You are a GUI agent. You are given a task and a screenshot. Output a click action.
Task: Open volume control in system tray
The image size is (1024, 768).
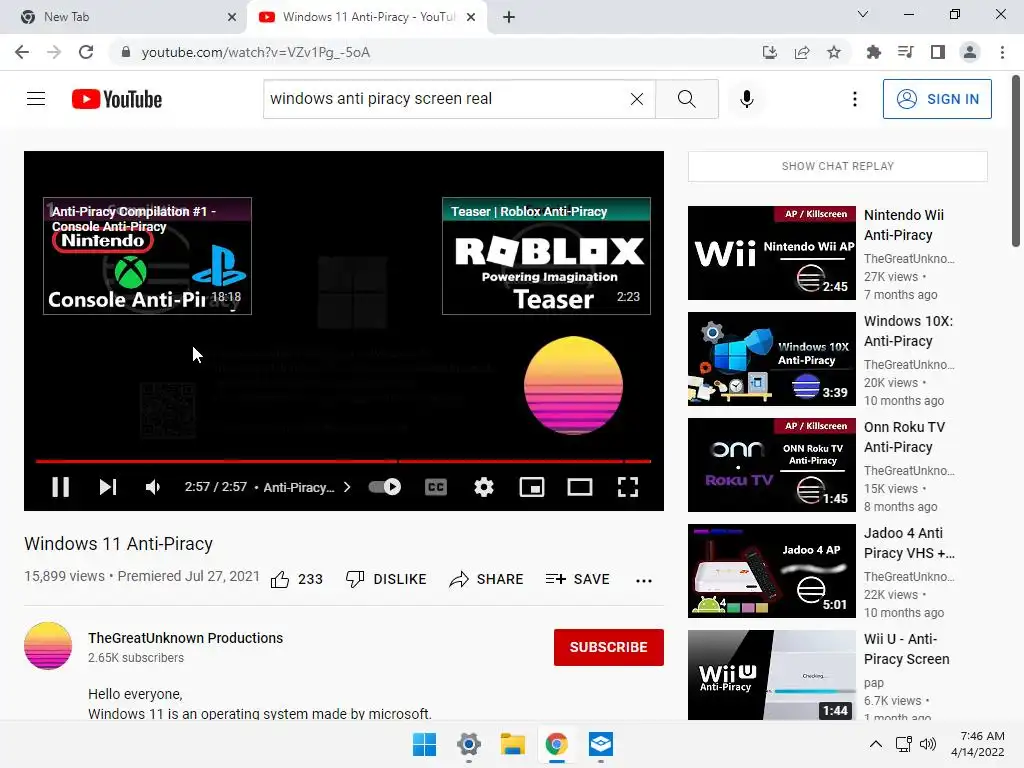click(x=927, y=744)
